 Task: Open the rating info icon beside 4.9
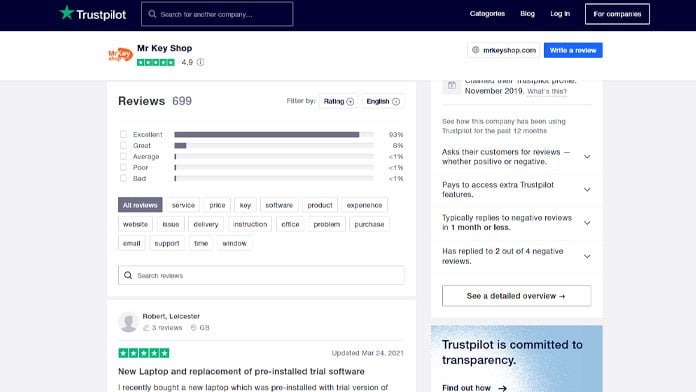(x=201, y=62)
